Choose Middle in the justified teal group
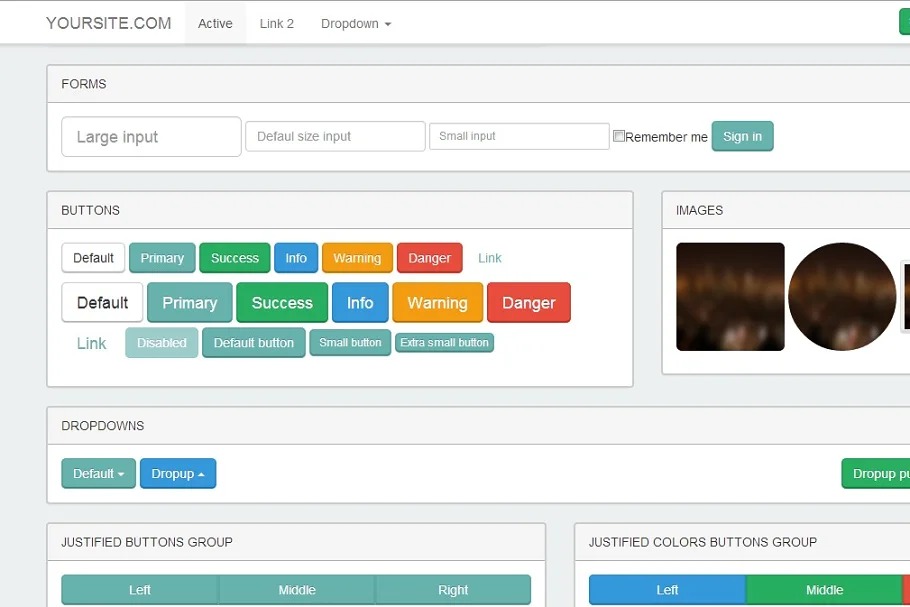Viewport: 910px width, 607px height. click(x=297, y=590)
